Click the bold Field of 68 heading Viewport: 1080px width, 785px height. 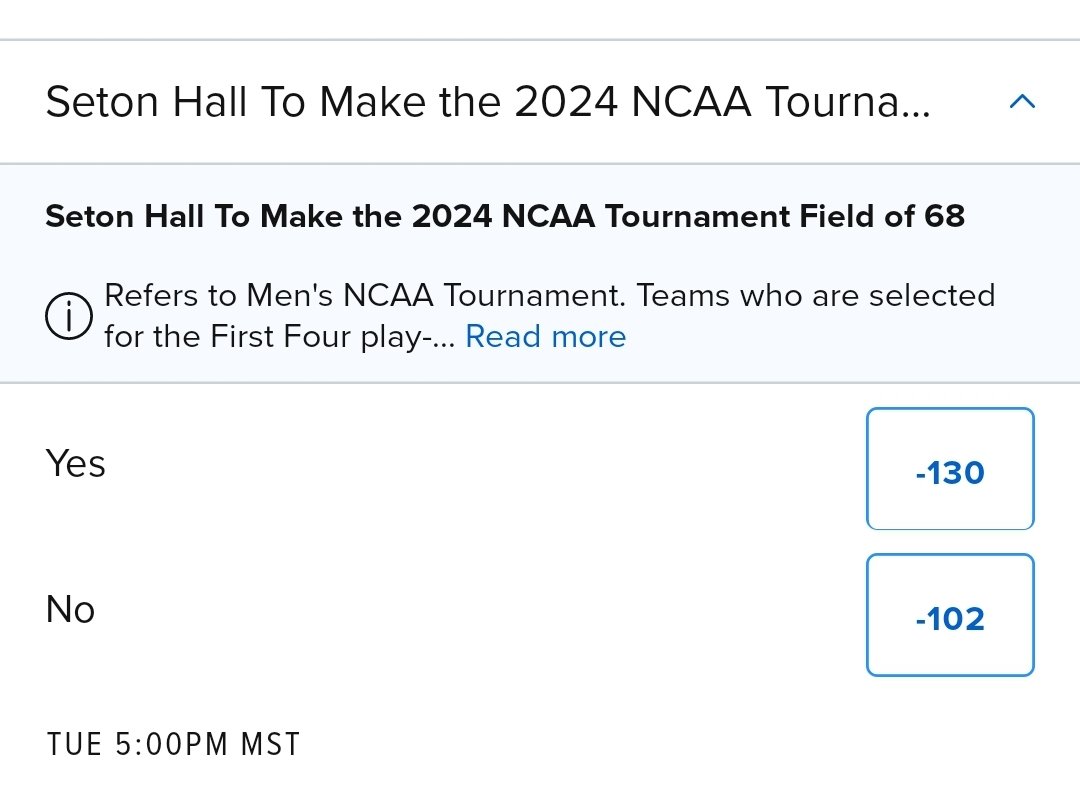click(505, 217)
